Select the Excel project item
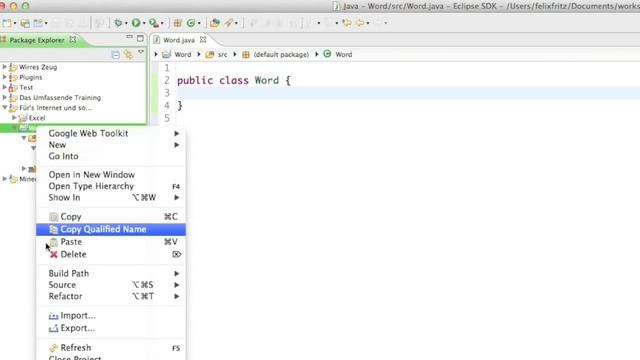The width and height of the screenshot is (640, 360). (x=37, y=118)
